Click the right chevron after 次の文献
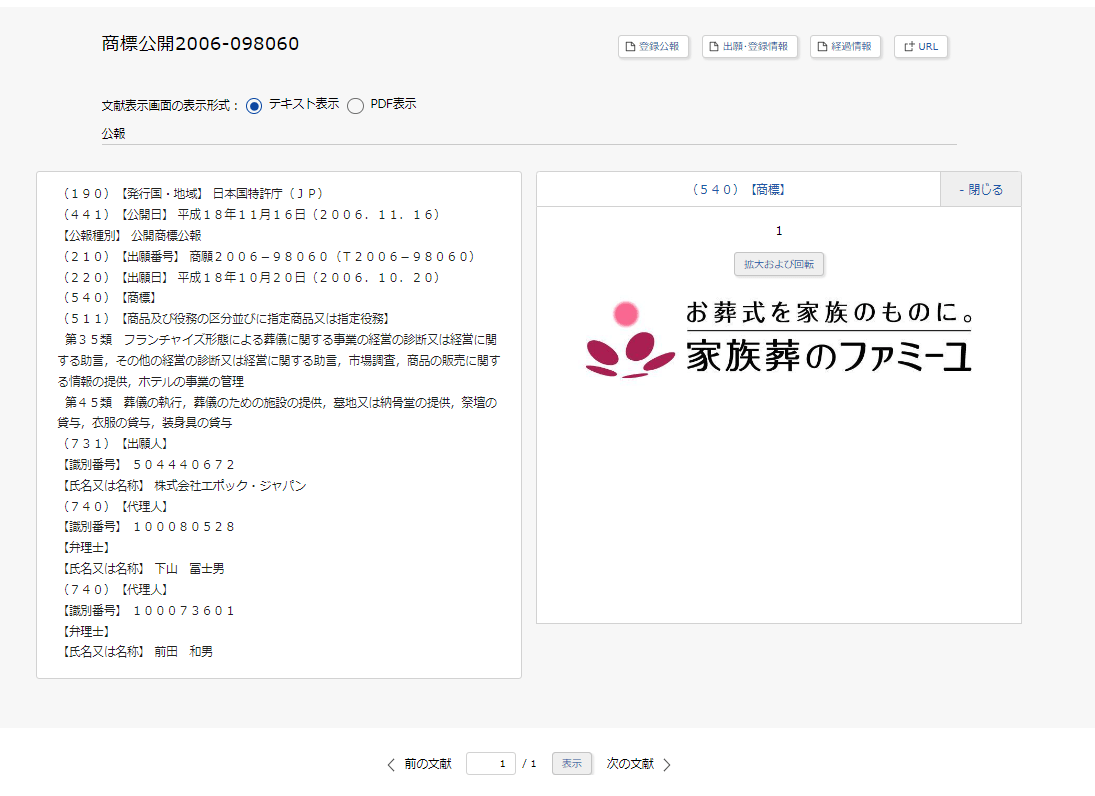The height and width of the screenshot is (796, 1095). pos(667,764)
